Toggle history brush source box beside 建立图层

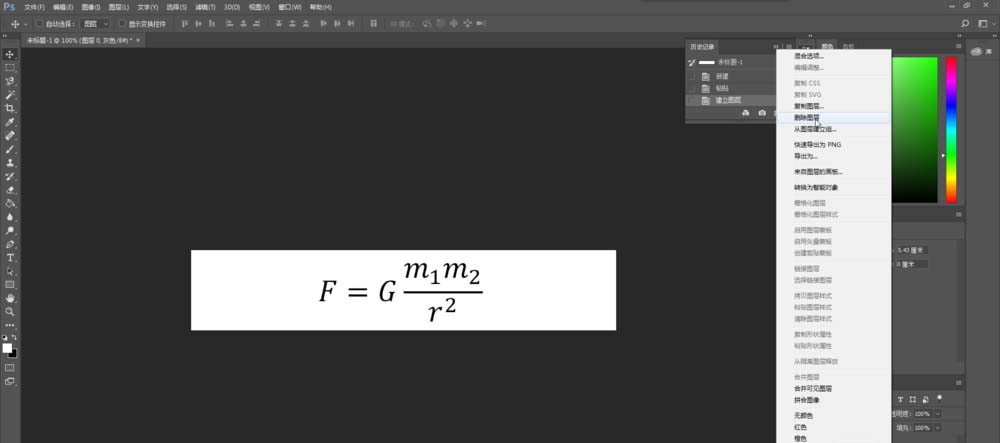[x=692, y=101]
